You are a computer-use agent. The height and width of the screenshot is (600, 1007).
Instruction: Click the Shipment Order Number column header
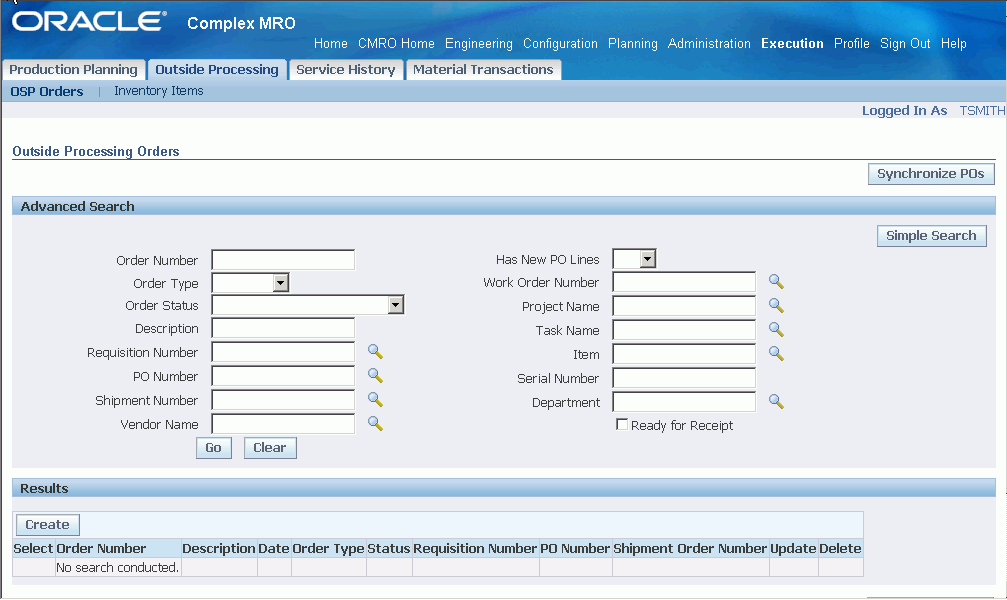coord(690,549)
